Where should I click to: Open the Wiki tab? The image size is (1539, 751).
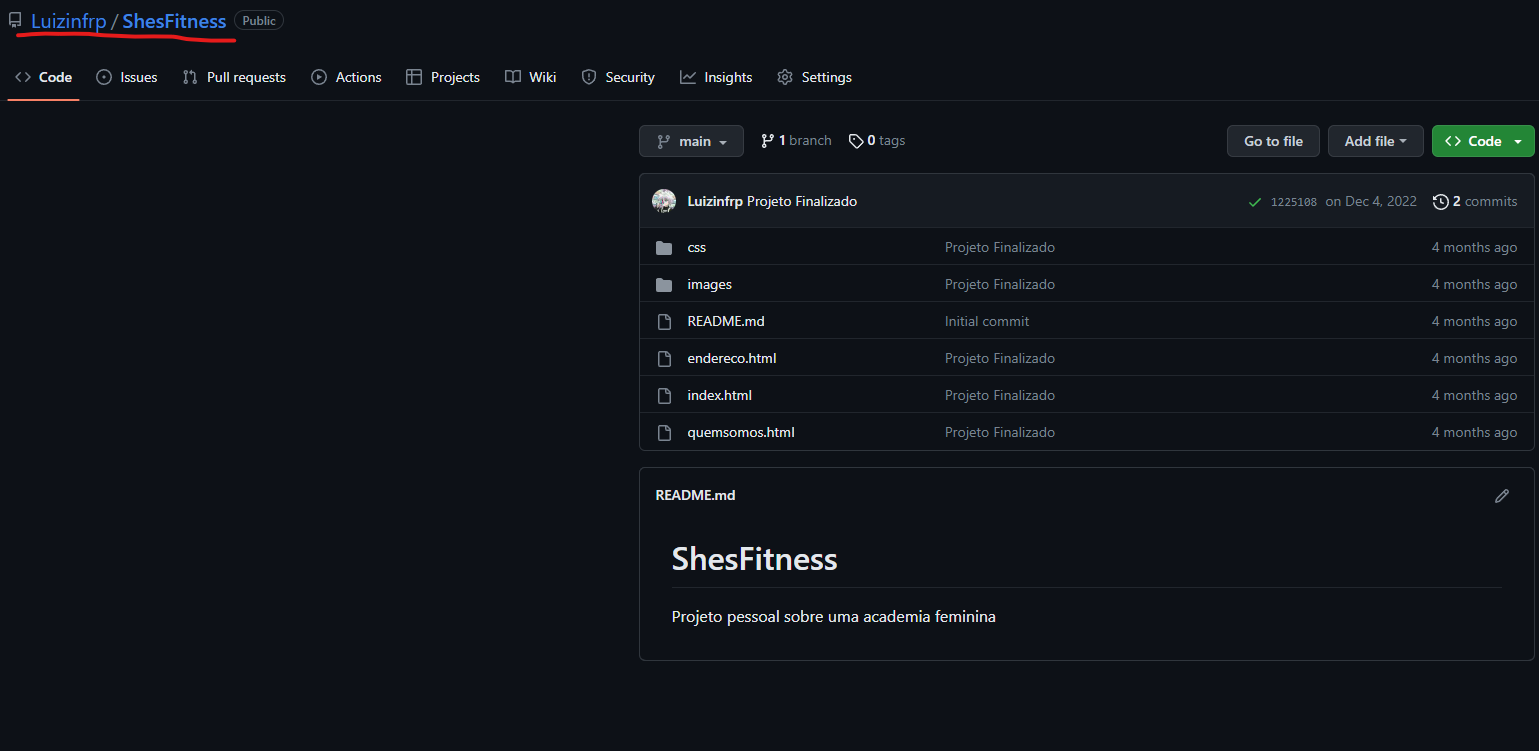coord(530,77)
